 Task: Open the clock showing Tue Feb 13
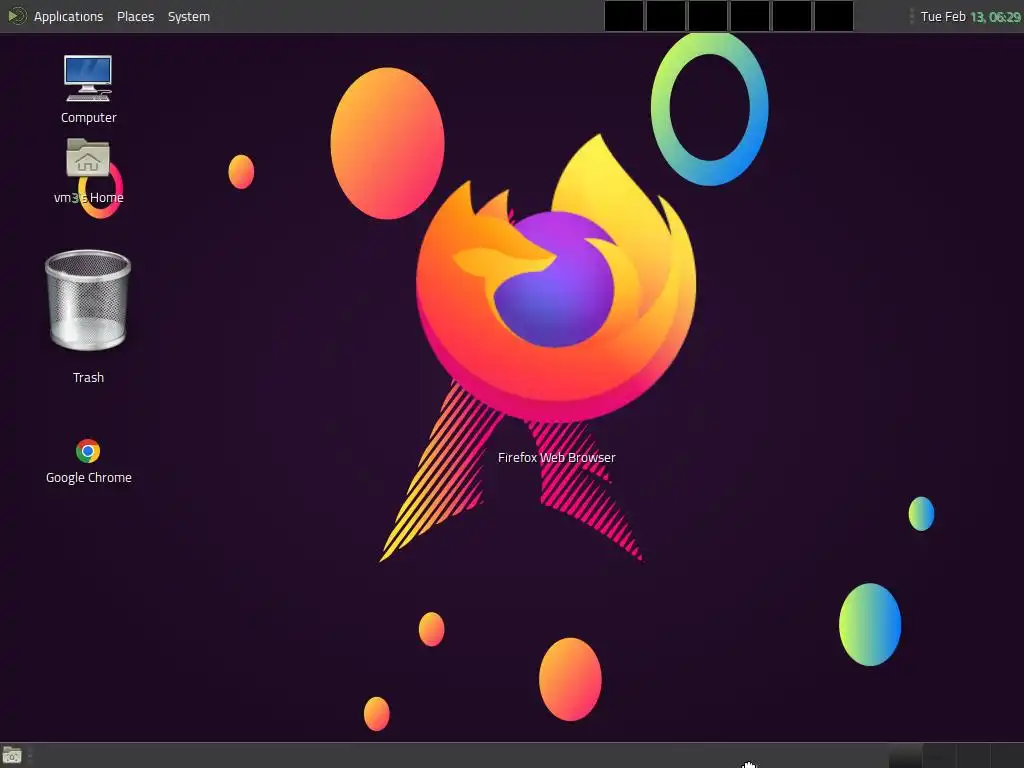pyautogui.click(x=970, y=16)
